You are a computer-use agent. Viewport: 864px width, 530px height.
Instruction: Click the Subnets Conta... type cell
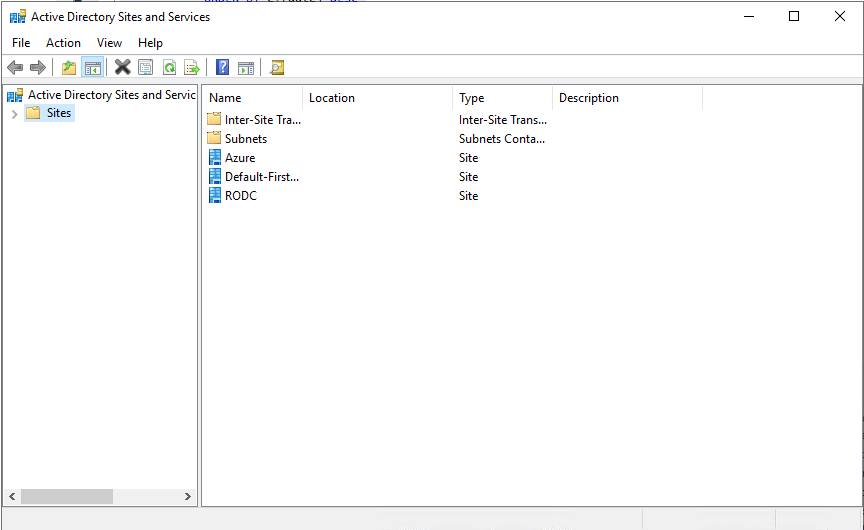pyautogui.click(x=501, y=139)
